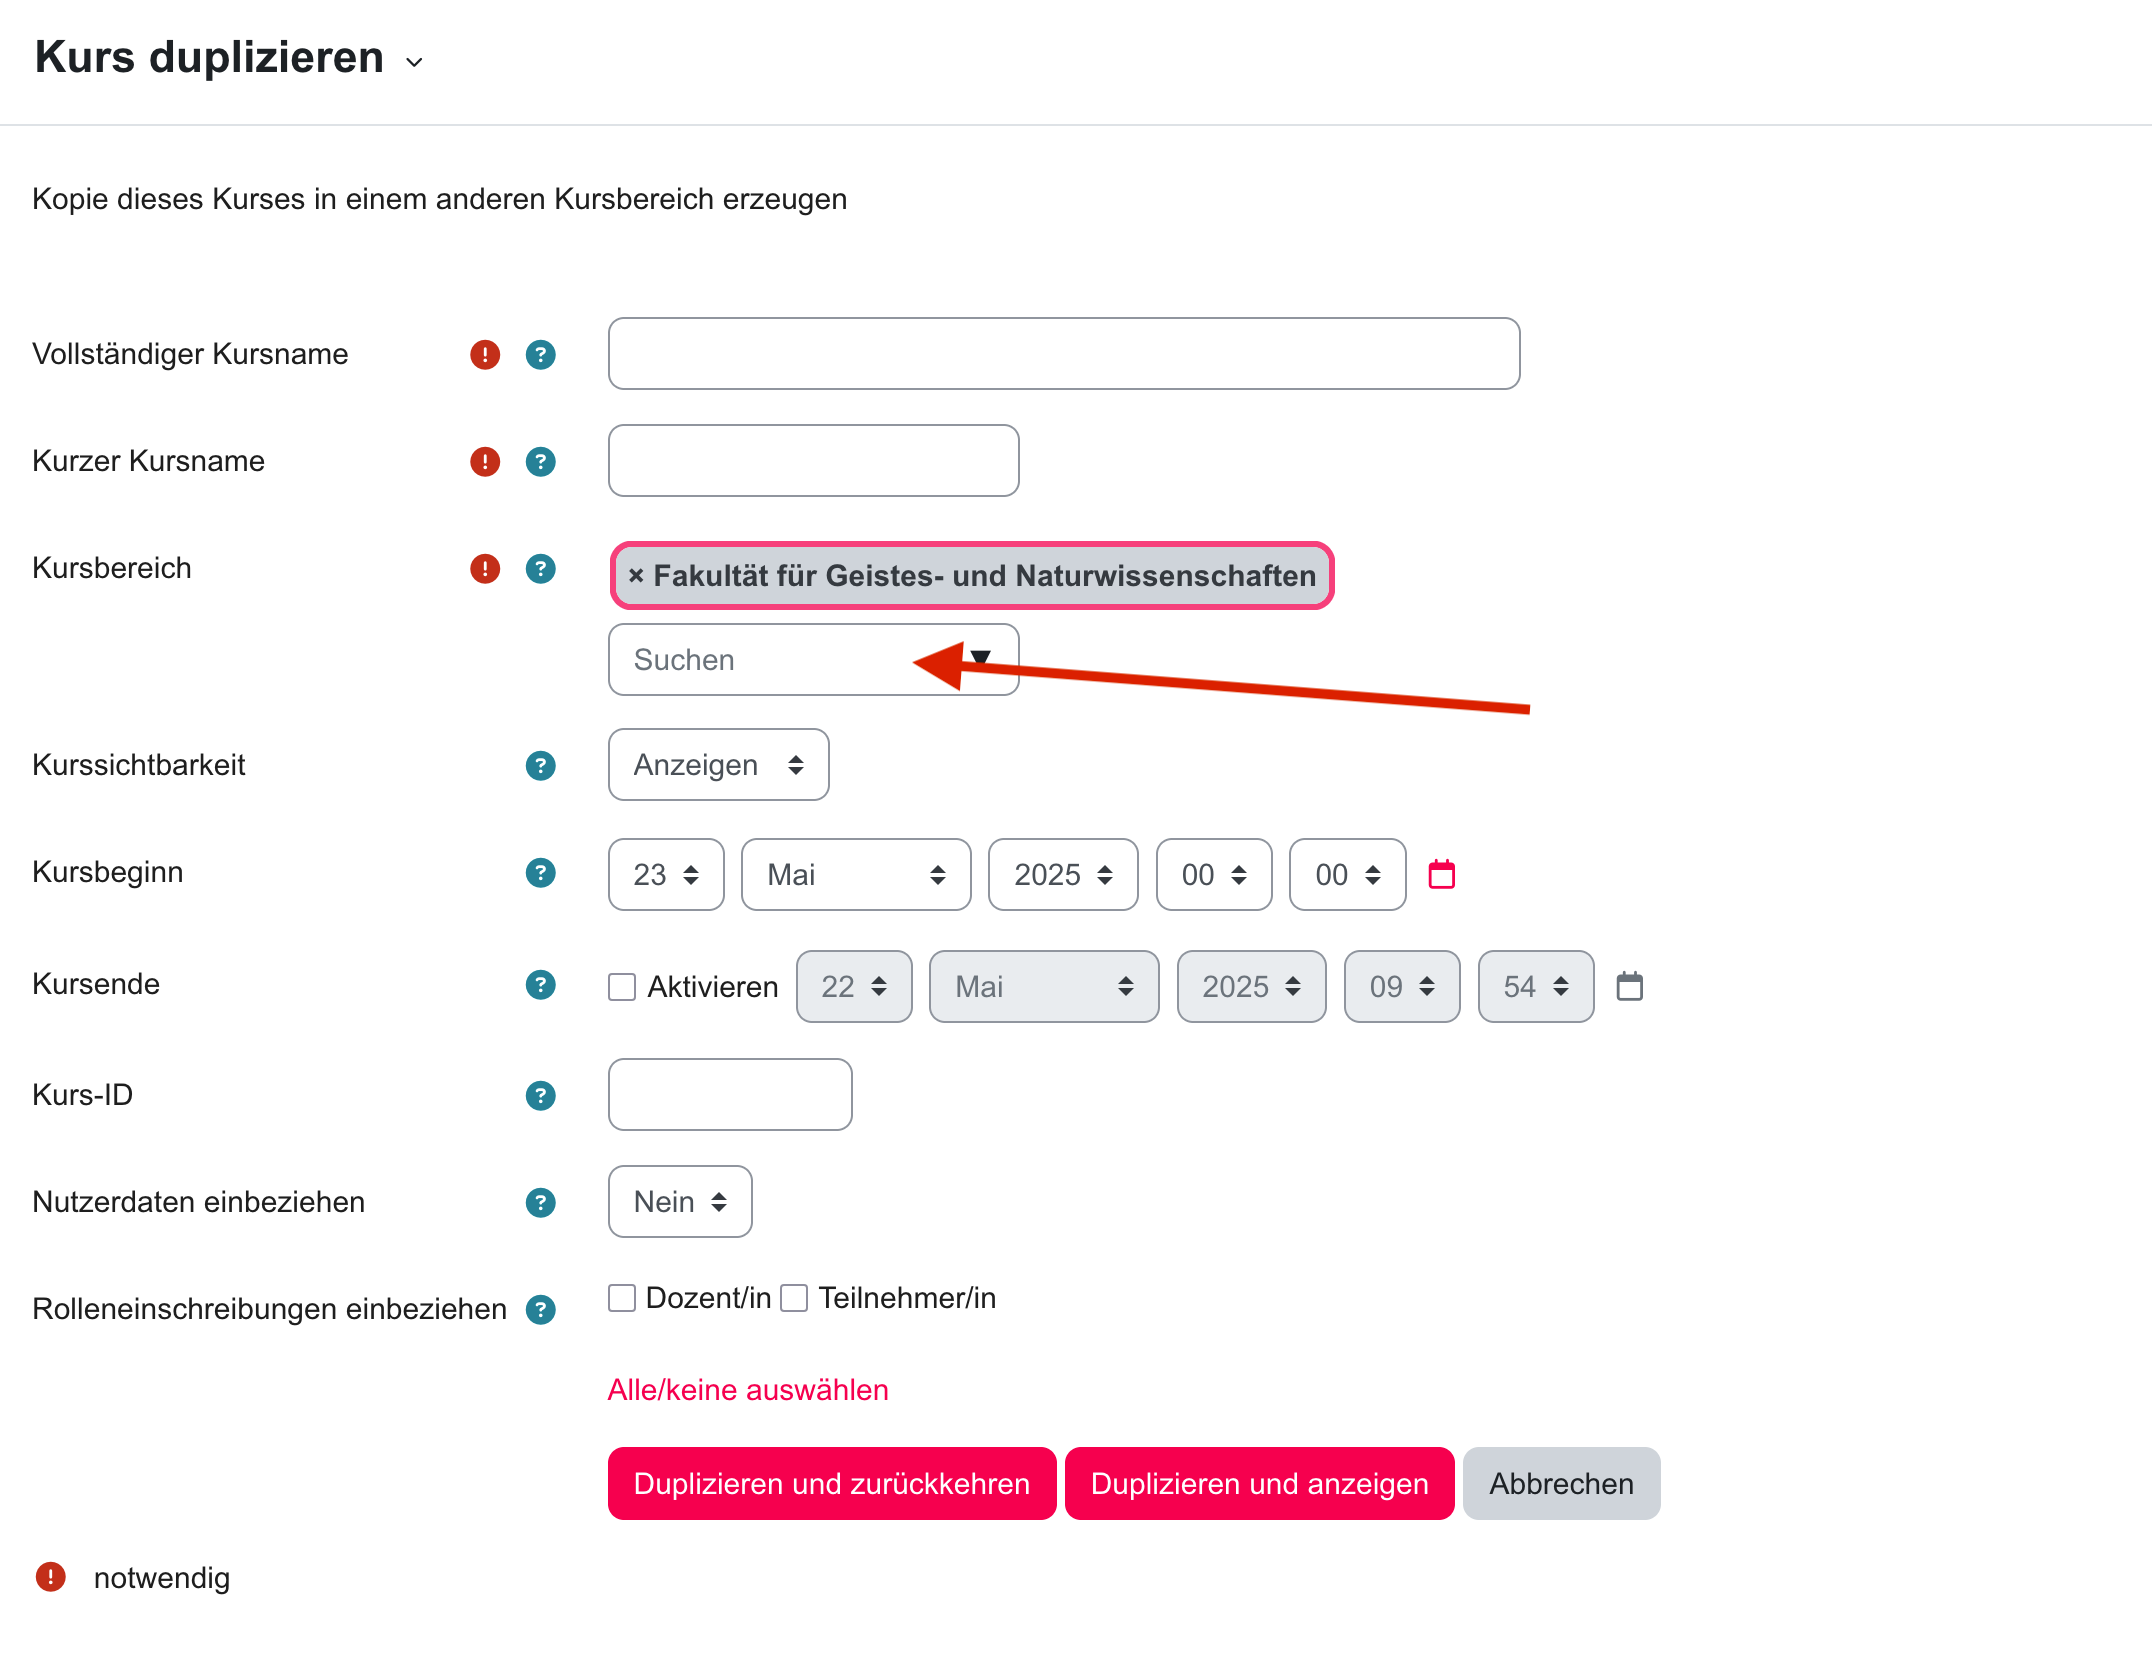Open Nutzerdaten einbeziehen Nein dropdown

click(680, 1202)
